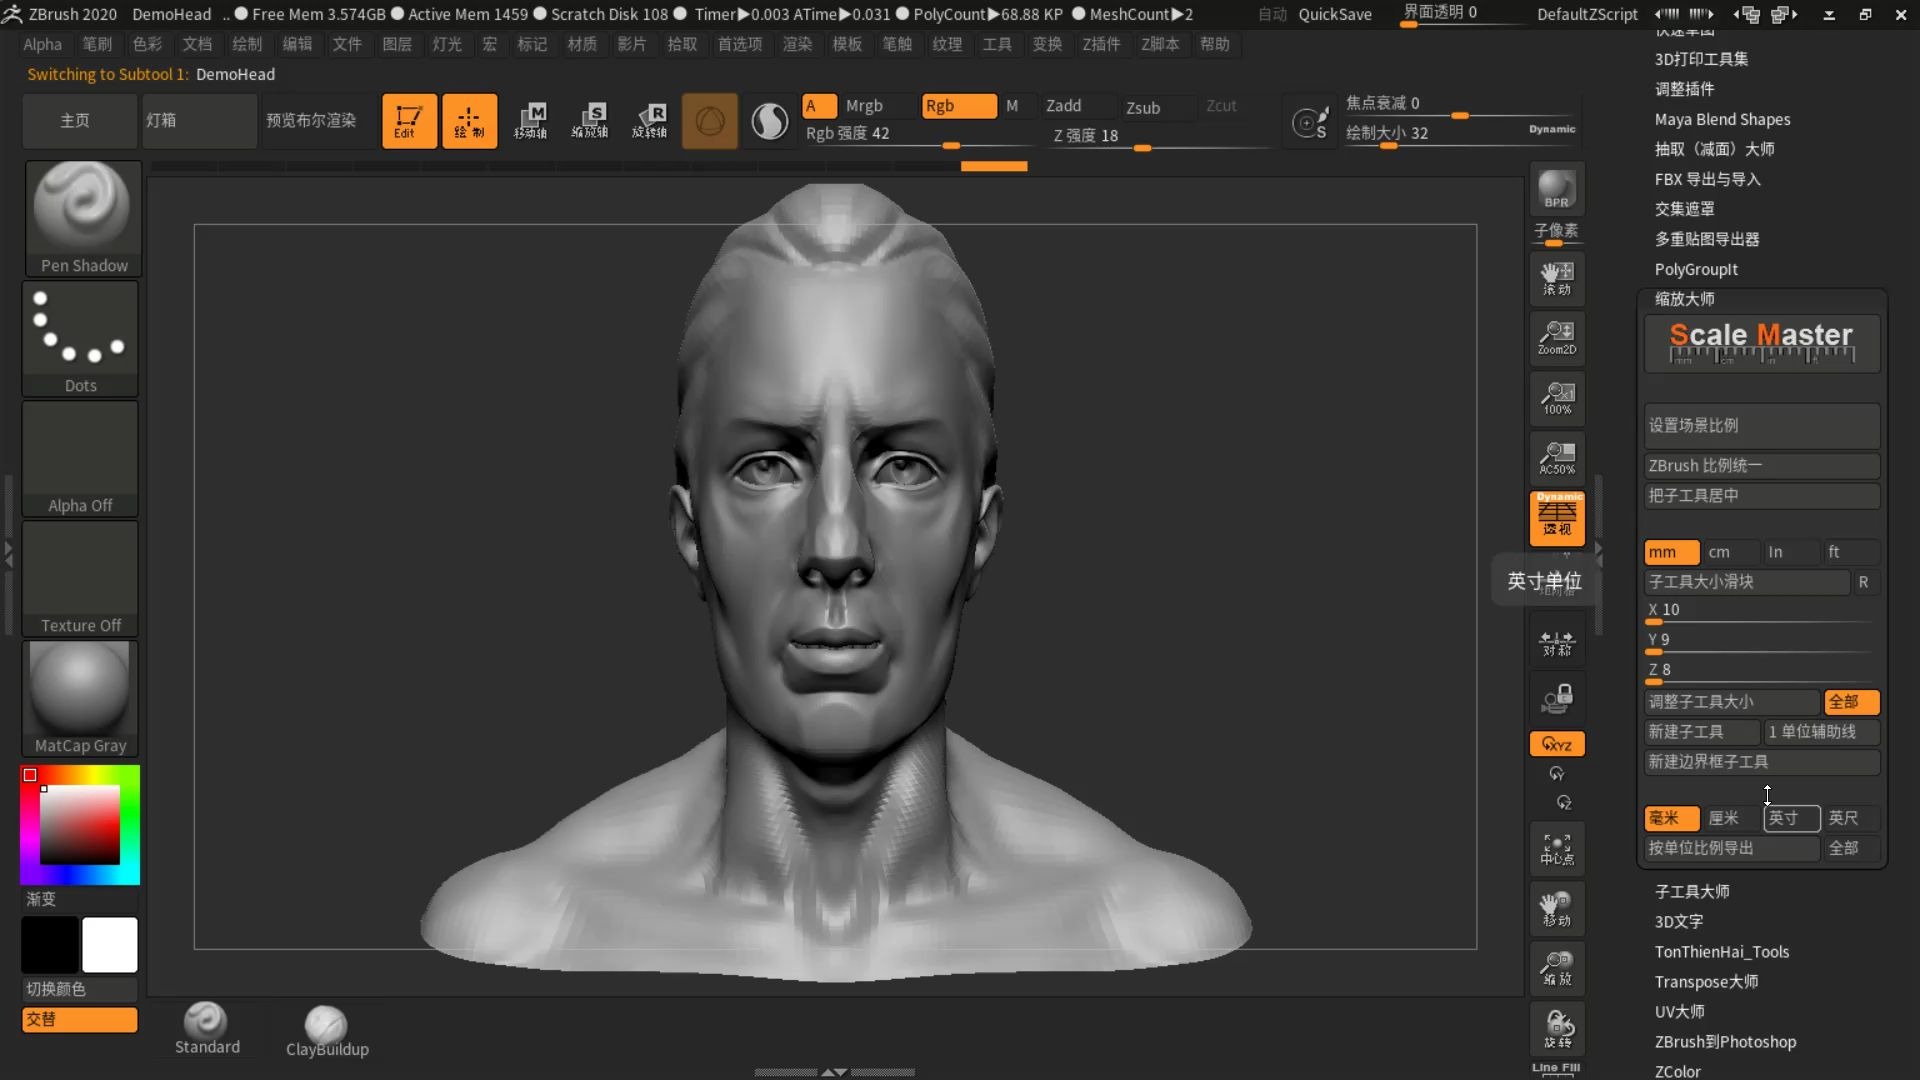Select the Move gizmo (移动轴) icon
The image size is (1920, 1080).
pos(533,120)
